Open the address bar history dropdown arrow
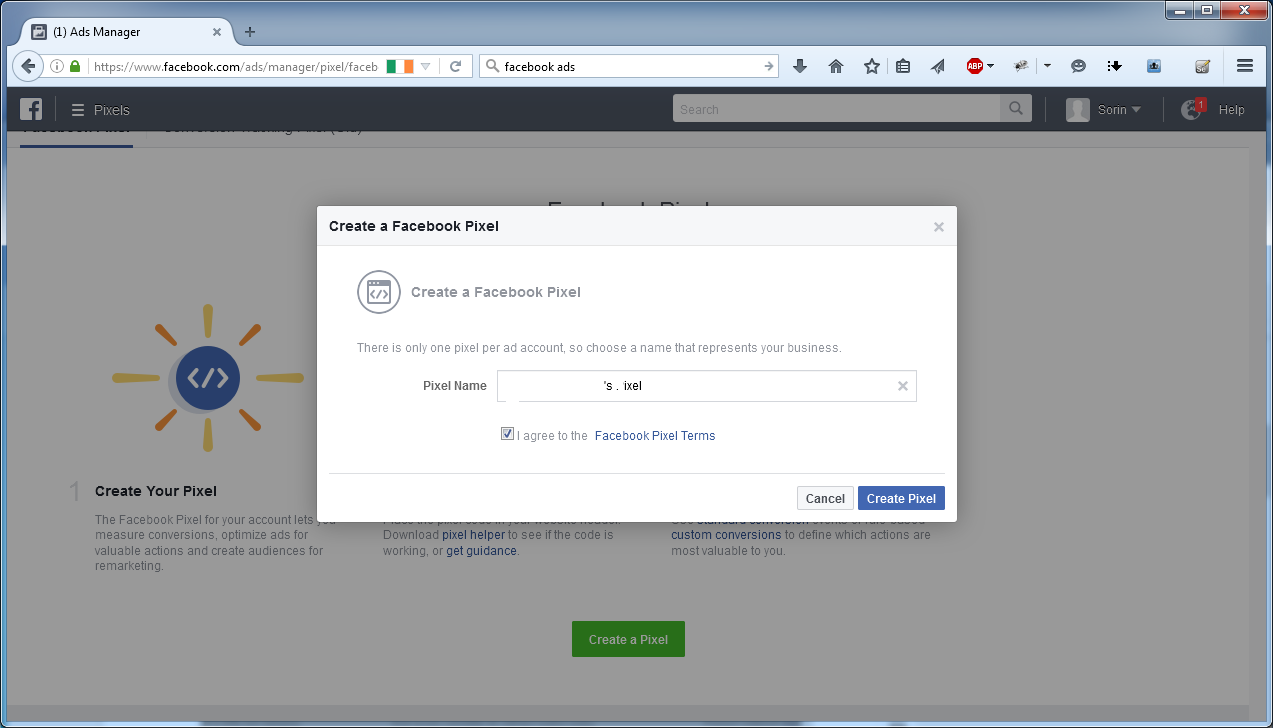The image size is (1273, 728). pos(425,67)
